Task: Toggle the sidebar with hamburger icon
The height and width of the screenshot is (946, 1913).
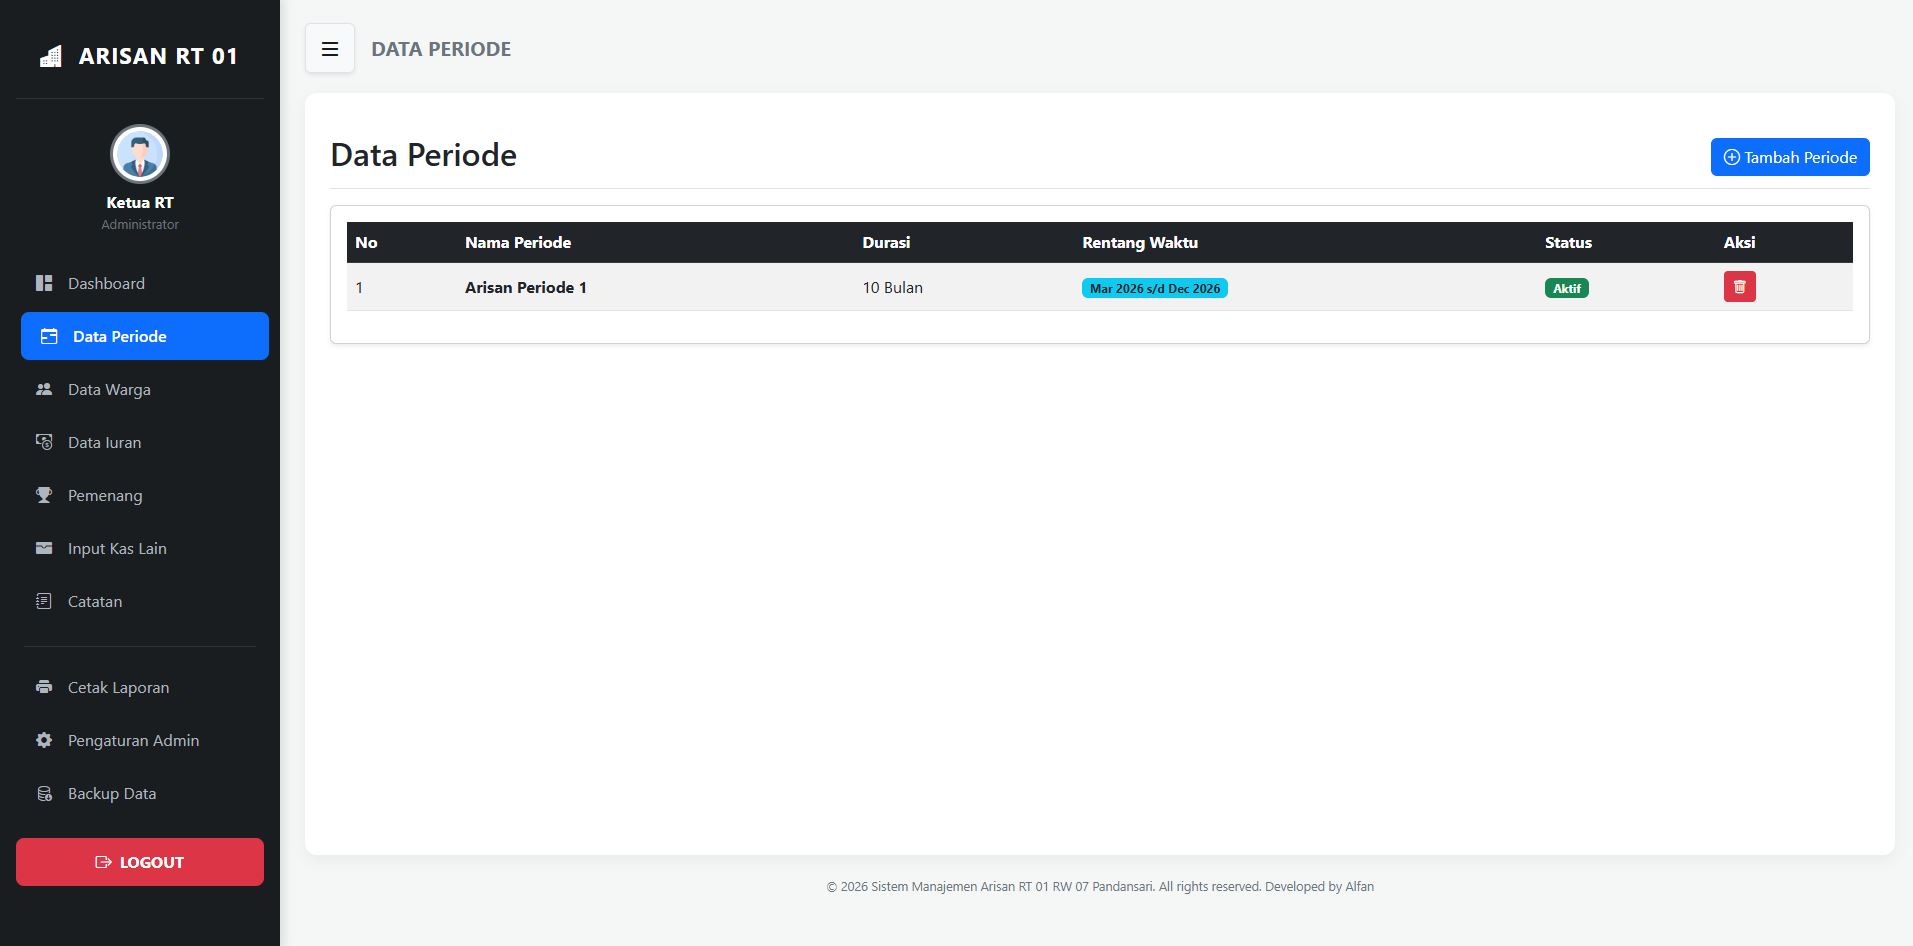Action: tap(330, 49)
